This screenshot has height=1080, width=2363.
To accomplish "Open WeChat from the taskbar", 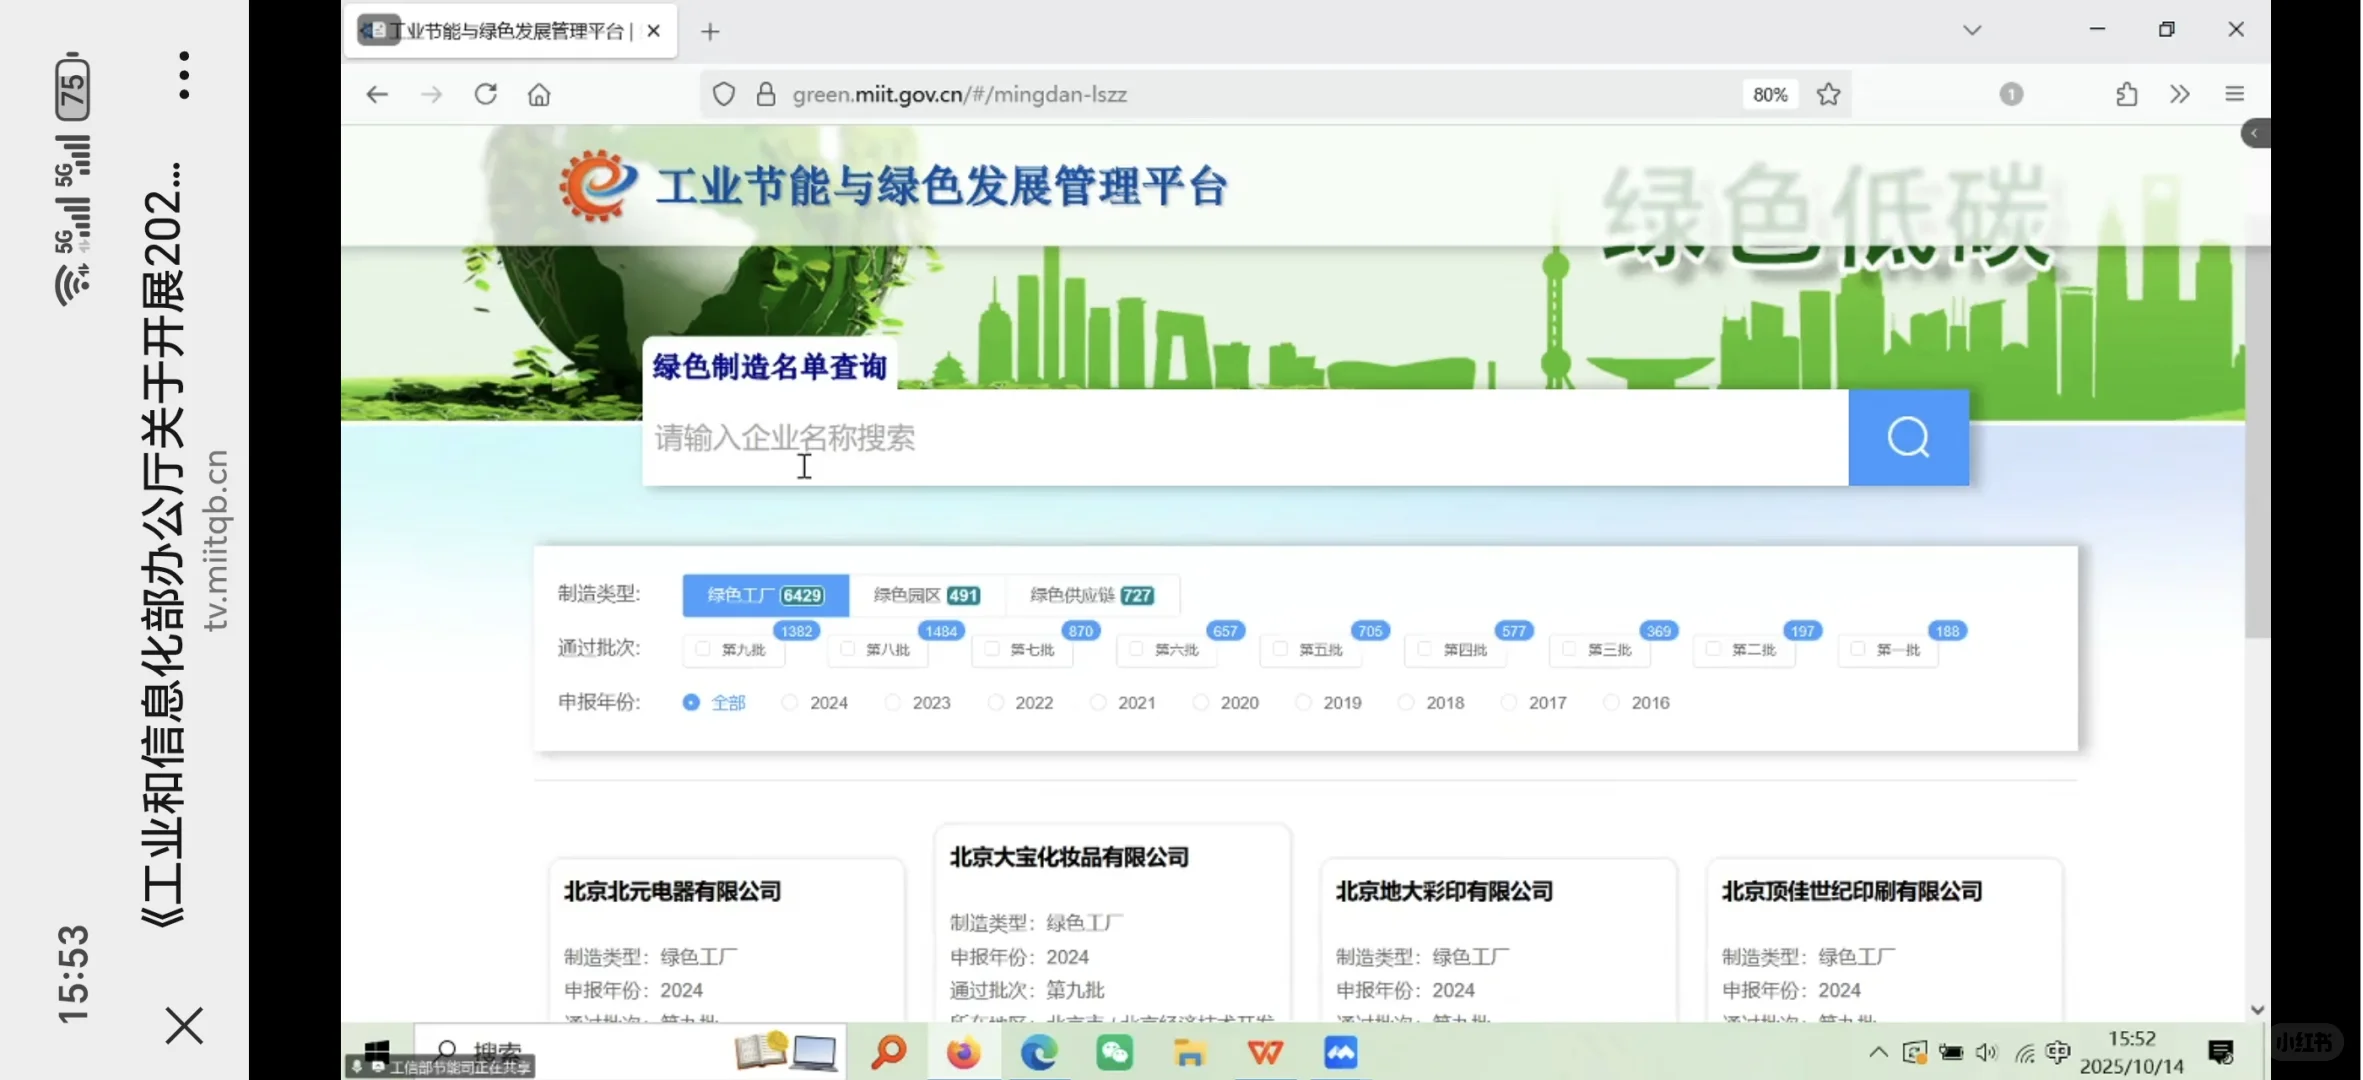I will point(1115,1052).
